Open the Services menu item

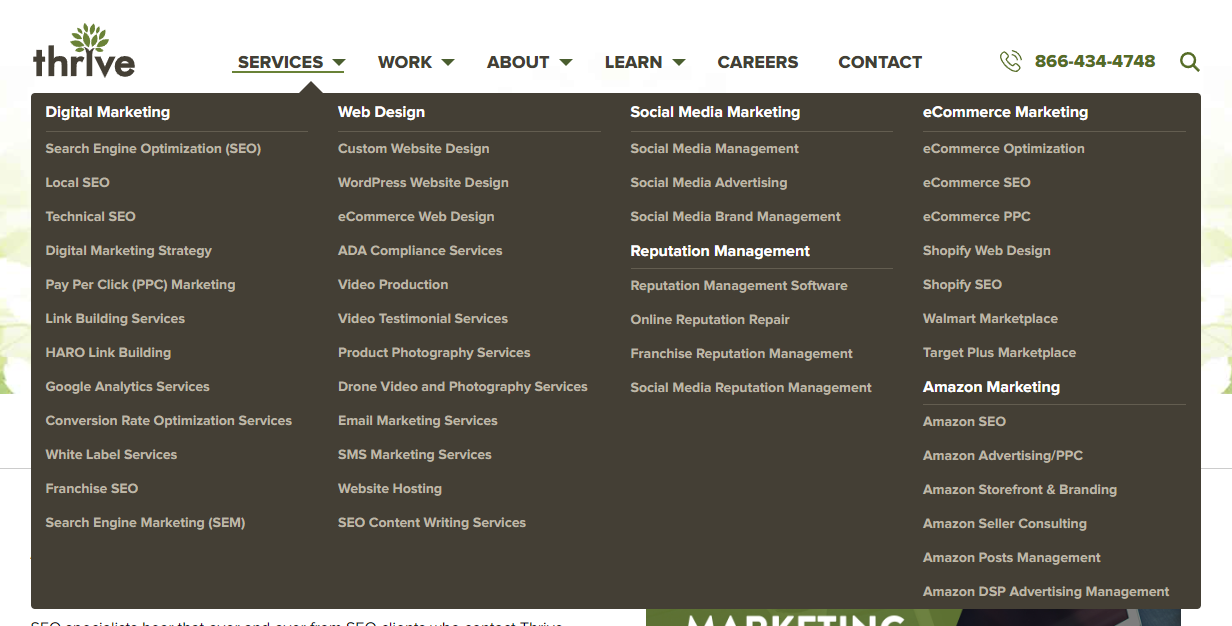click(x=280, y=62)
